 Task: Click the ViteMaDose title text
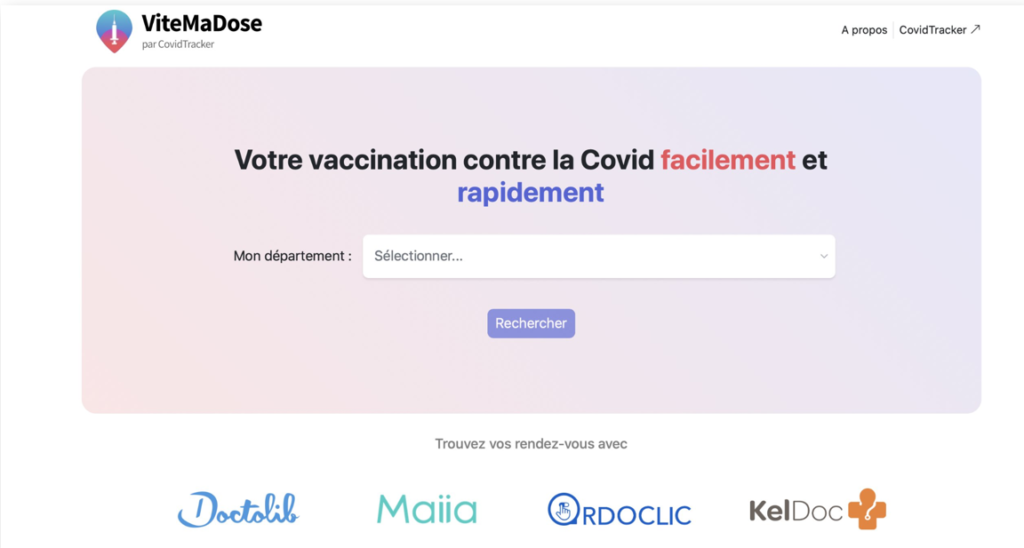202,24
